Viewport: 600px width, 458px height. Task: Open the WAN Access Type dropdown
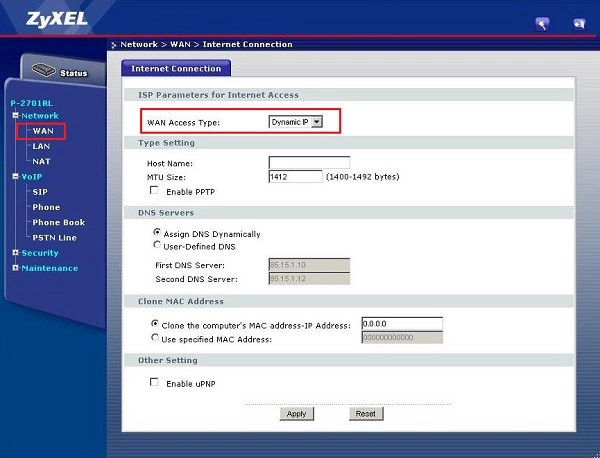[295, 122]
